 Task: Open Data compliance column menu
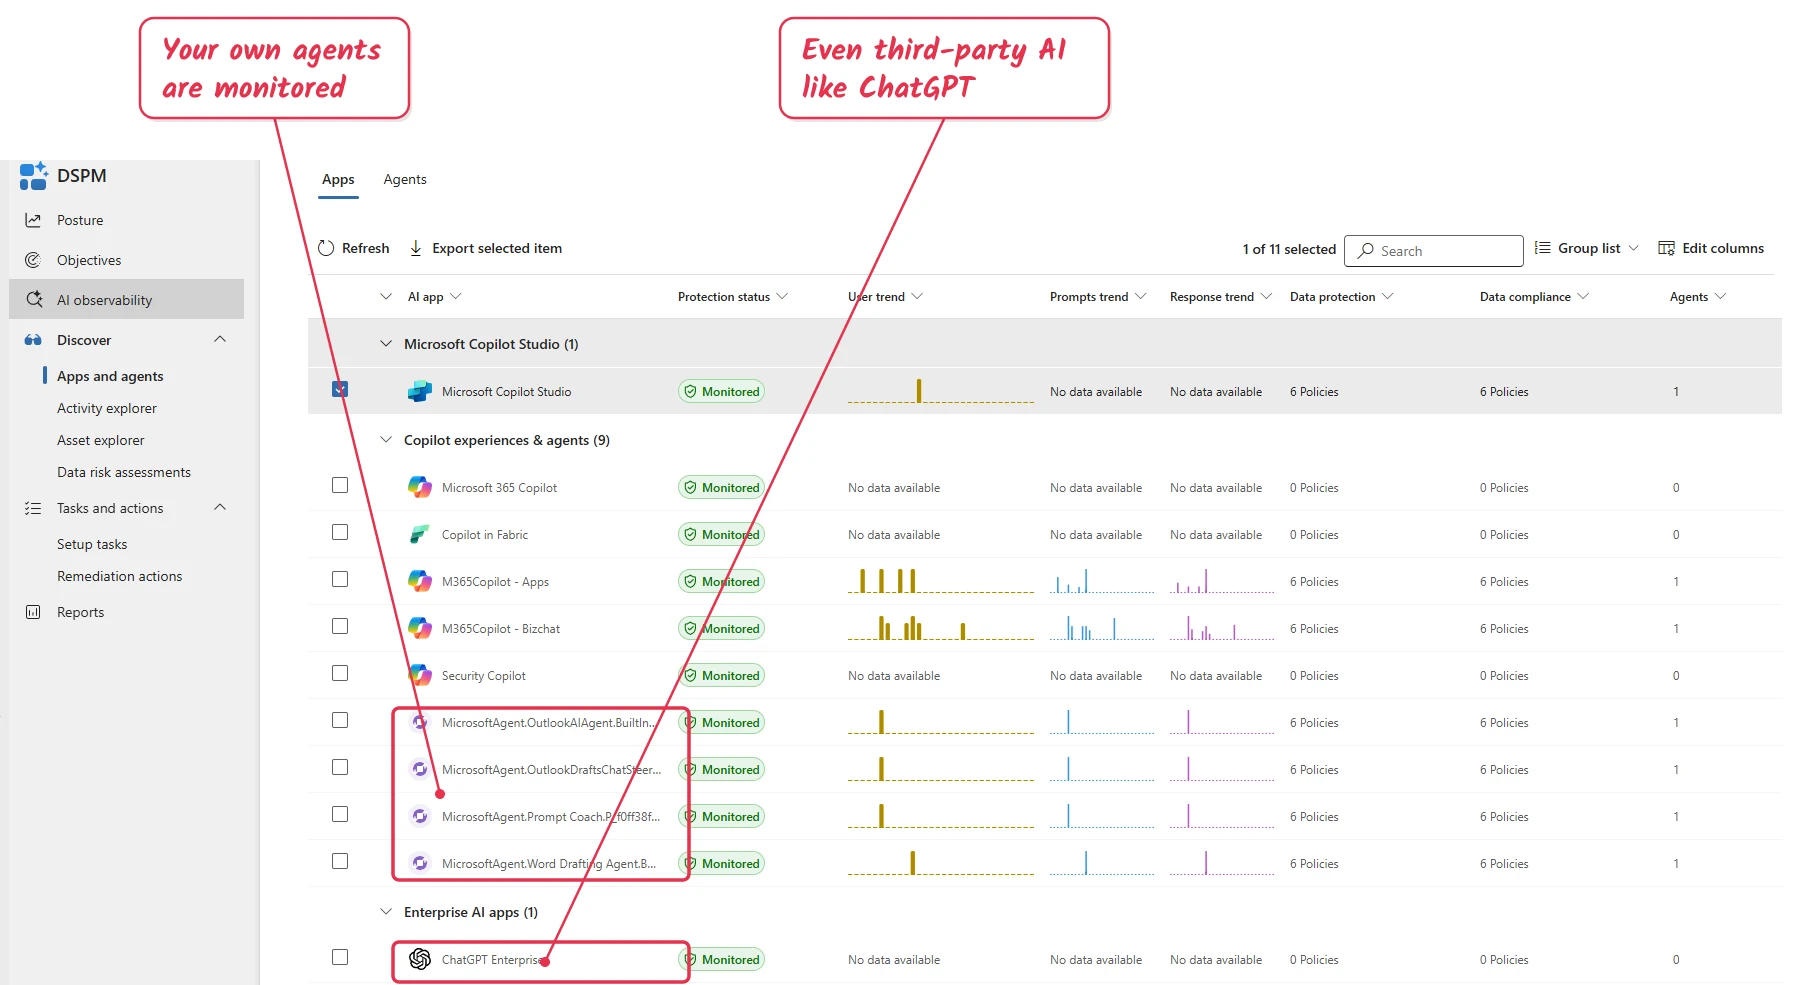point(1583,296)
